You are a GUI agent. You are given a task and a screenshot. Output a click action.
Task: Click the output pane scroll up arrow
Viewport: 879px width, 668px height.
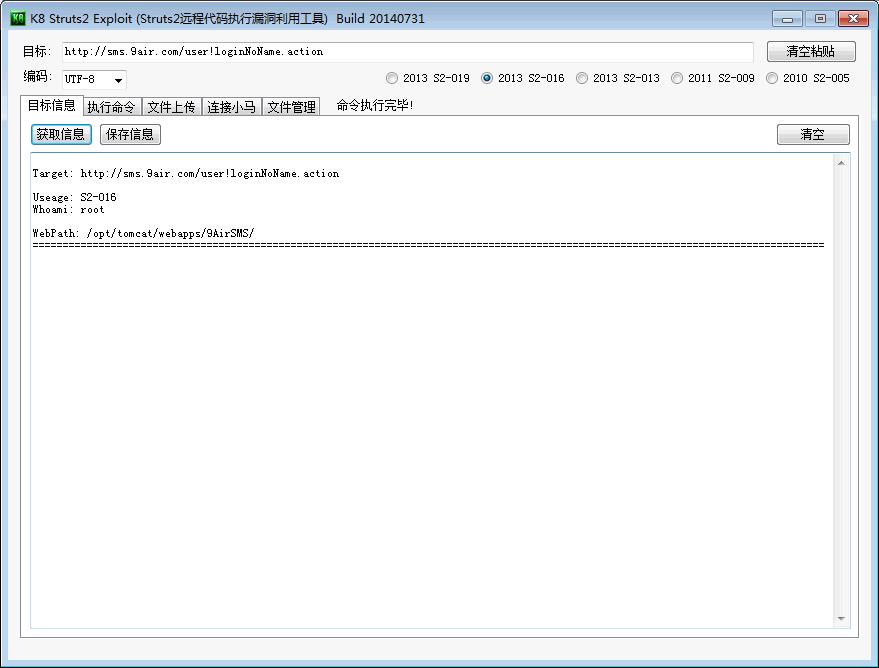pos(841,163)
